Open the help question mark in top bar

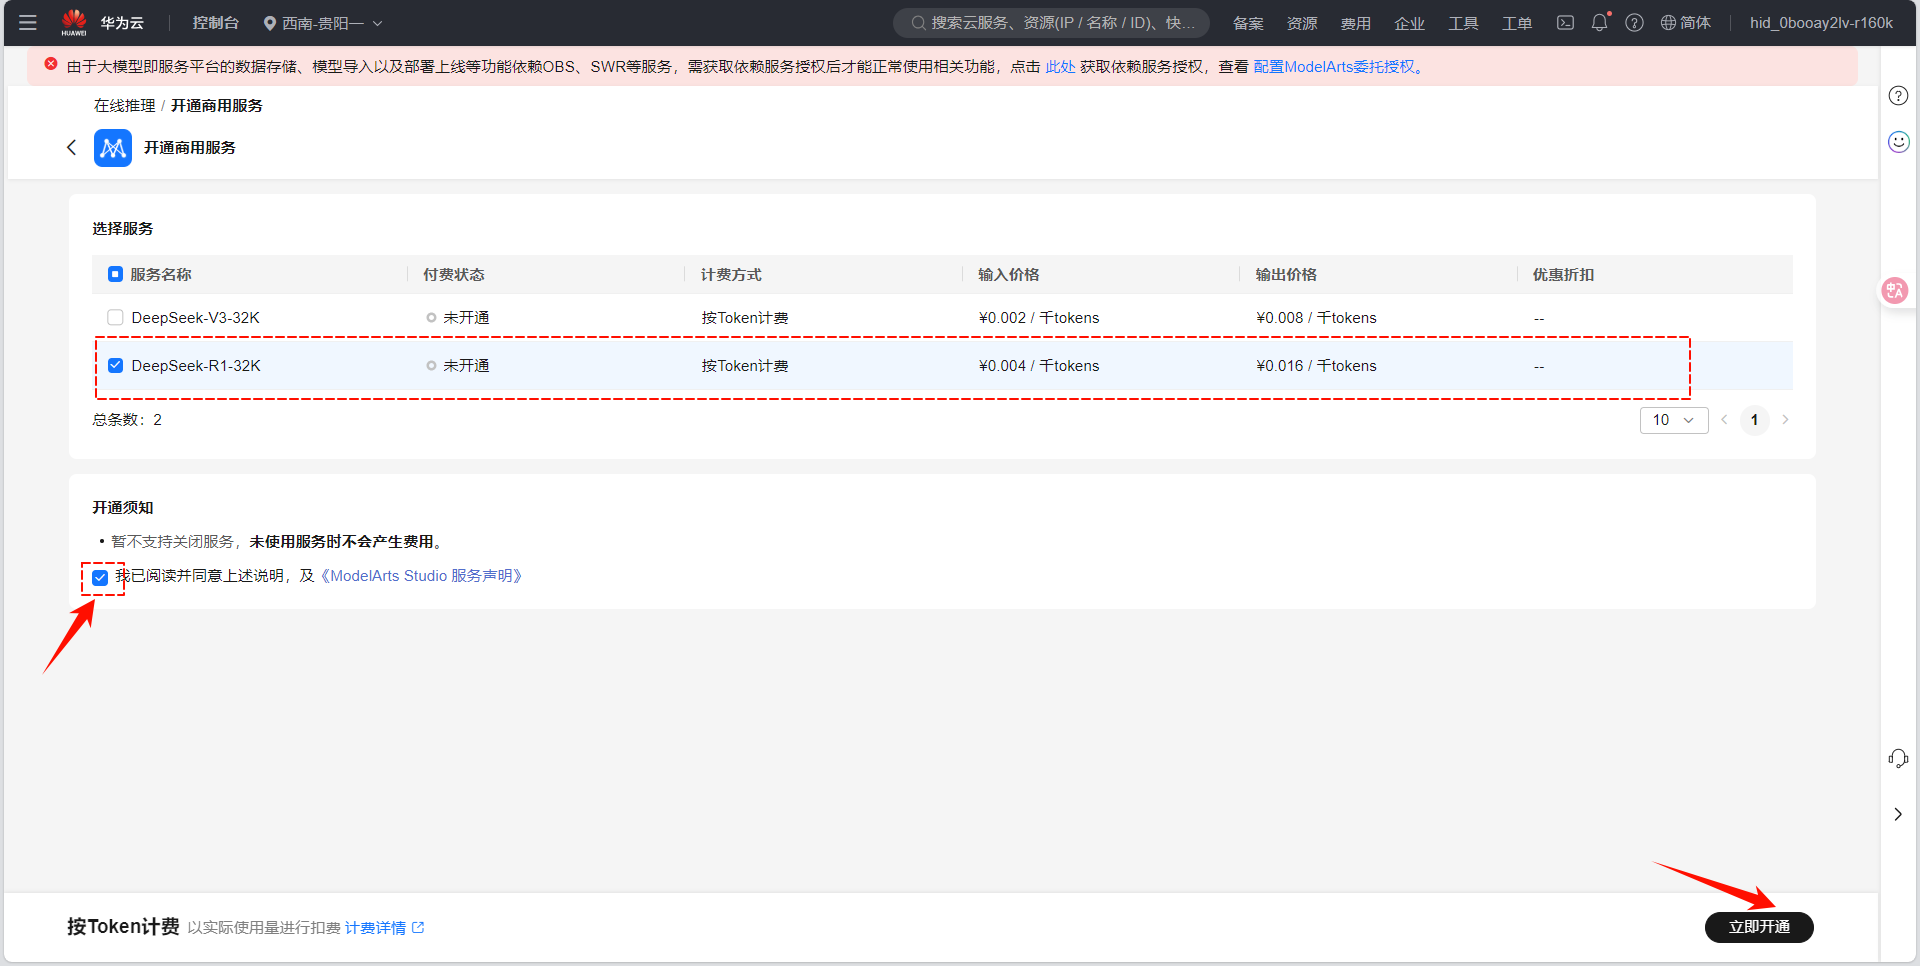coord(1634,22)
